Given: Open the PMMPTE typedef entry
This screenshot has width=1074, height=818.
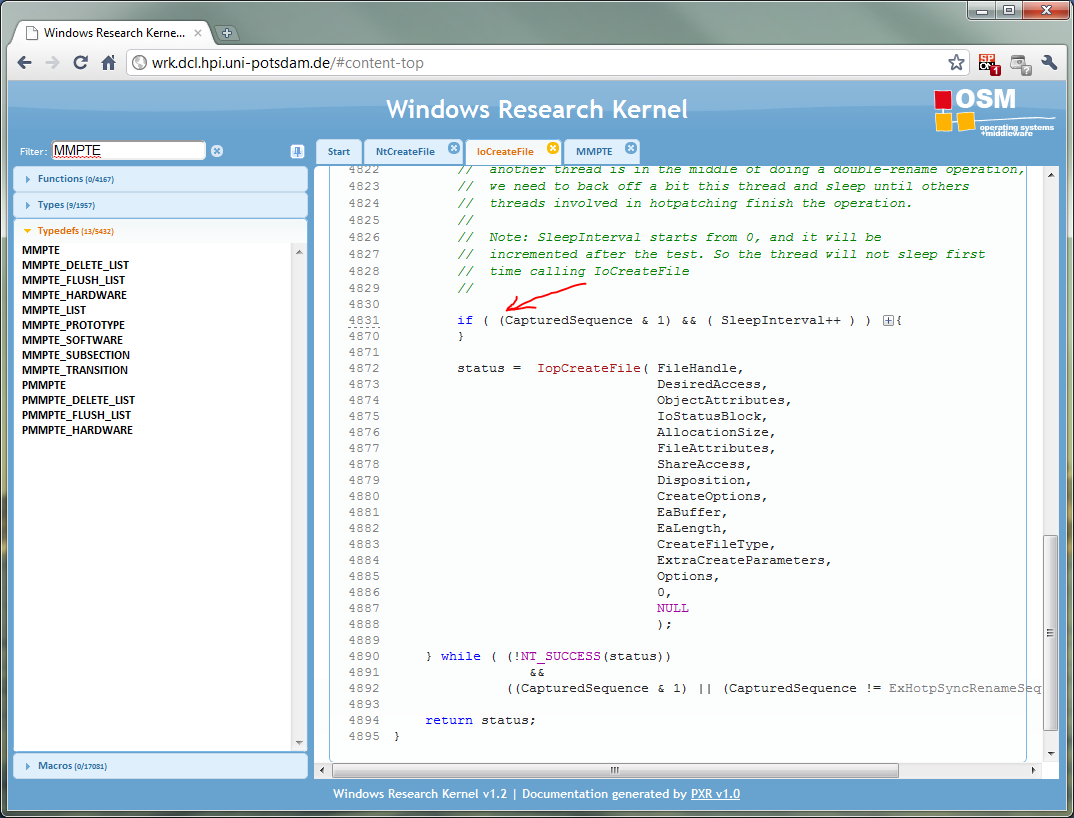Looking at the screenshot, I should [43, 386].
